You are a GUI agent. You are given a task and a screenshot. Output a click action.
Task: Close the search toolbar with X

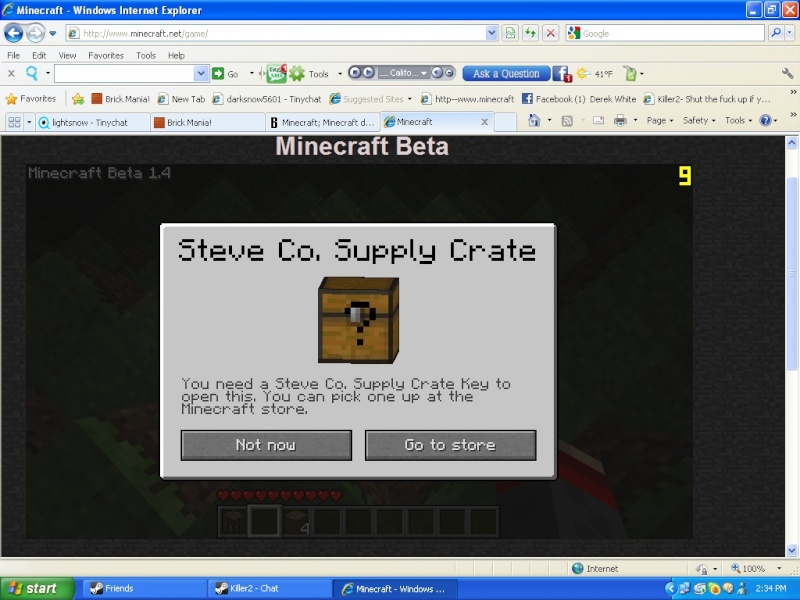pos(11,74)
